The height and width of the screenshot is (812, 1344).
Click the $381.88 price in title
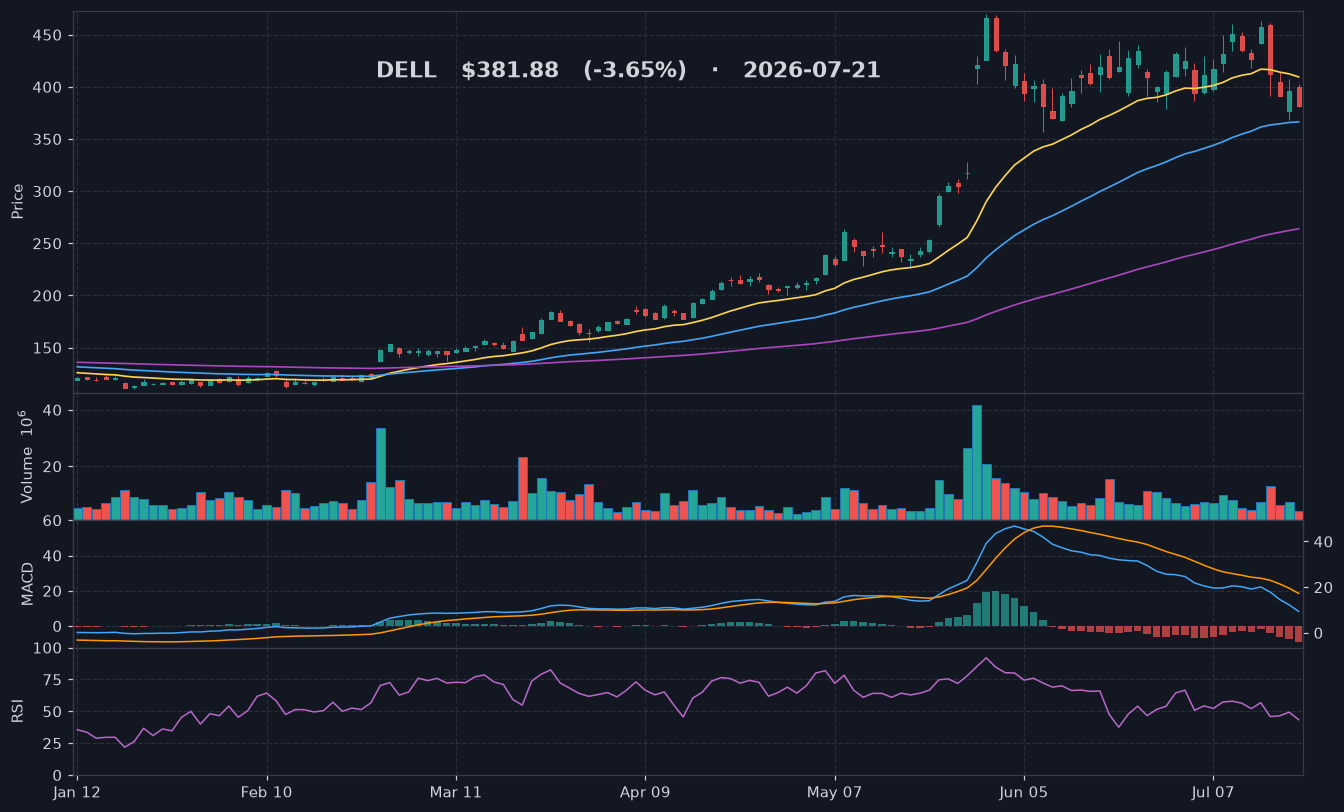[x=510, y=71]
